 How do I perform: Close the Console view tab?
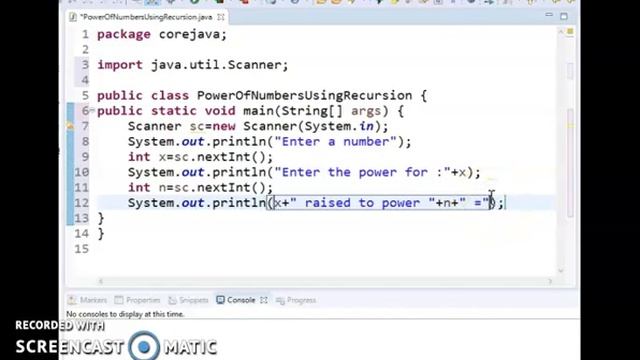(x=264, y=300)
